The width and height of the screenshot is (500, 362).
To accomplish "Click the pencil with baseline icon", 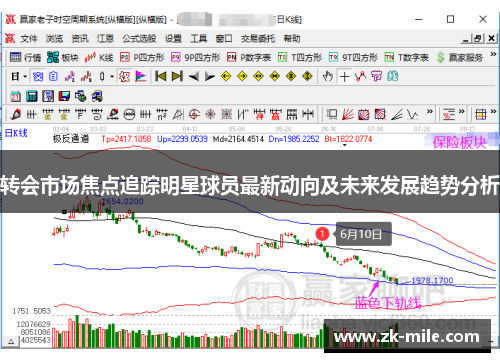I will [x=113, y=115].
